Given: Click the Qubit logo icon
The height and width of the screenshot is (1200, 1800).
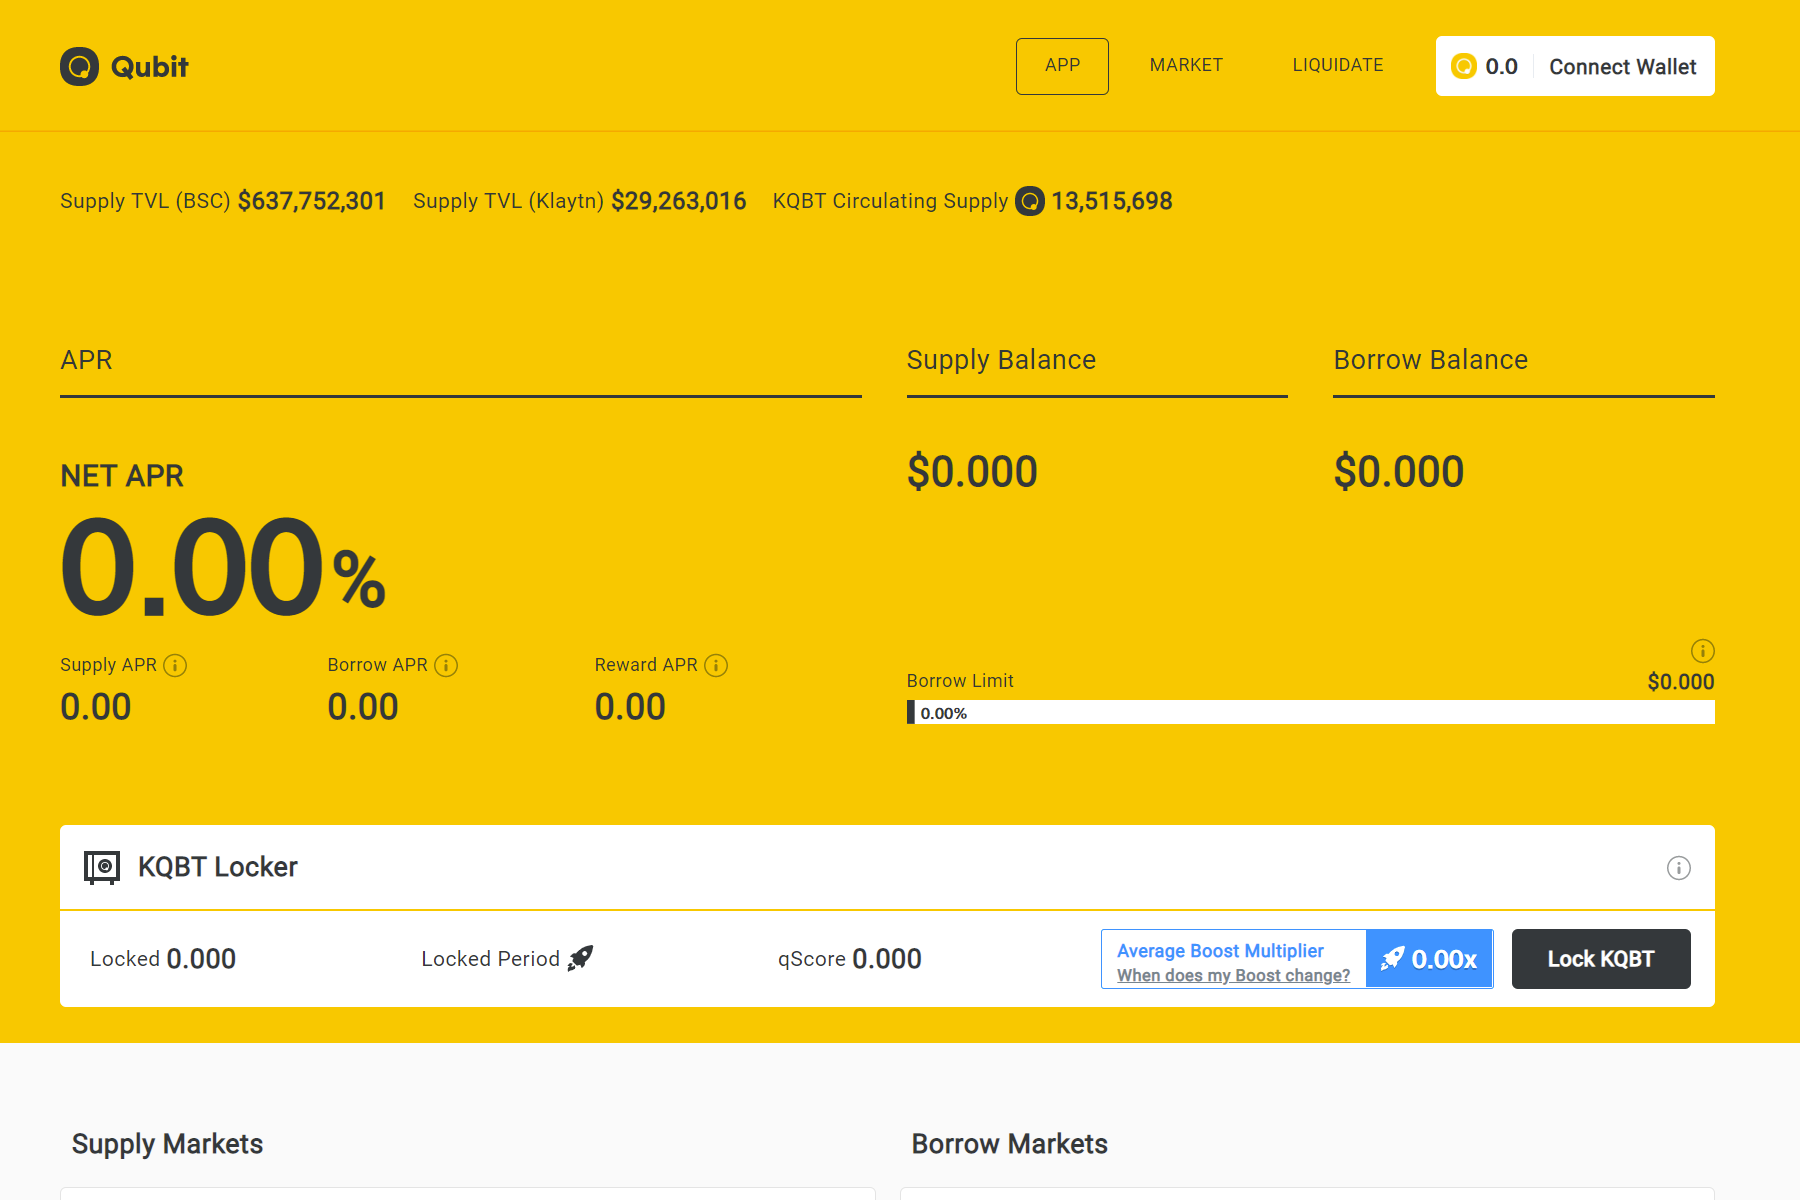Looking at the screenshot, I should pos(79,67).
